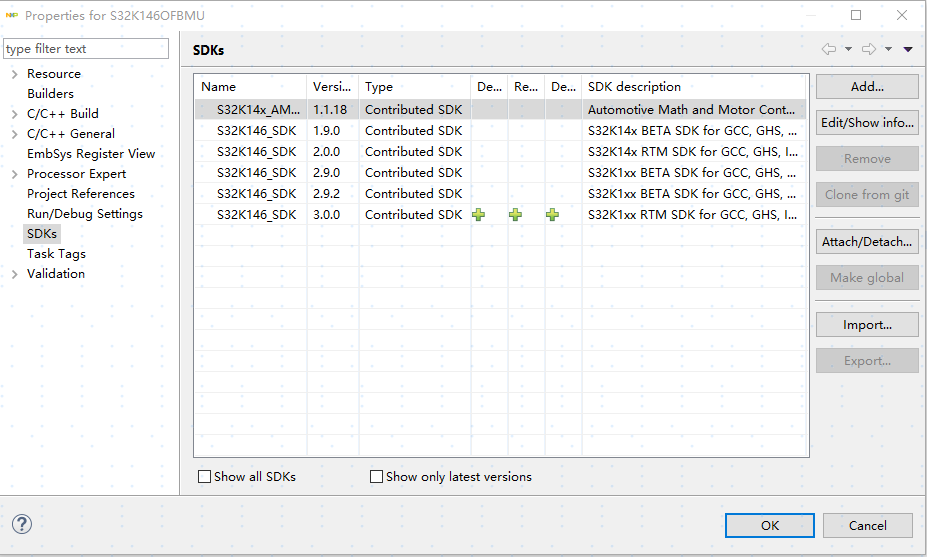This screenshot has height=557, width=927.
Task: Click the Cancel button
Action: tap(867, 526)
